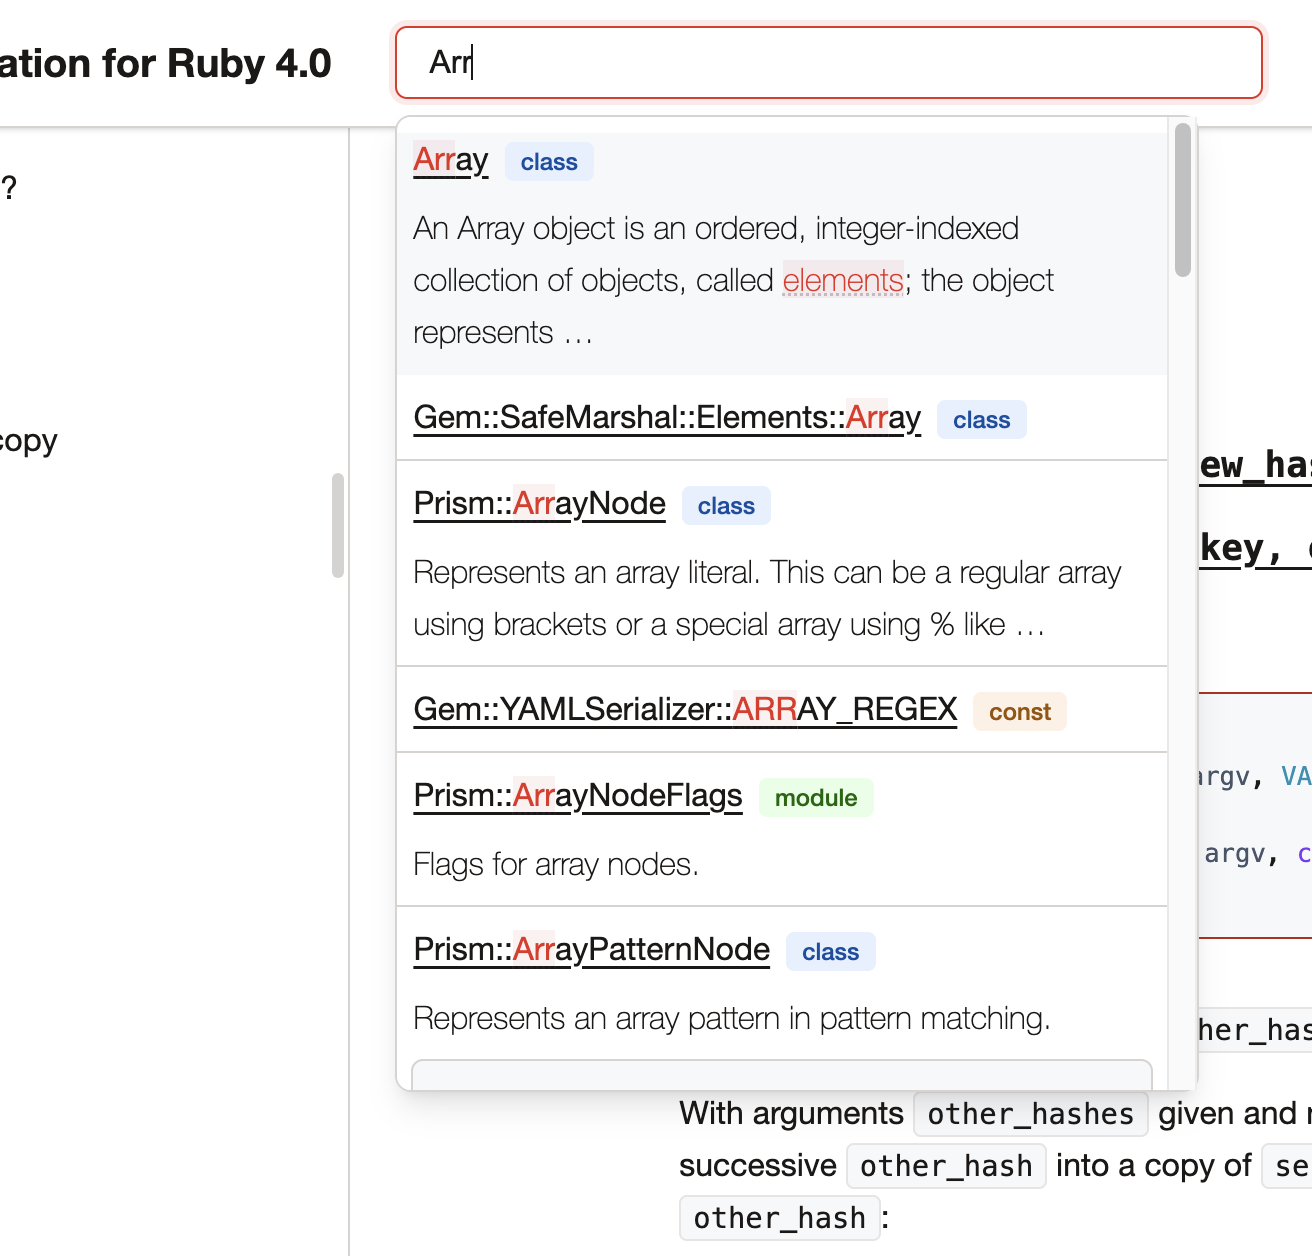Click the sidebar scrollbar thumb
Viewport: 1312px width, 1256px height.
[x=337, y=522]
